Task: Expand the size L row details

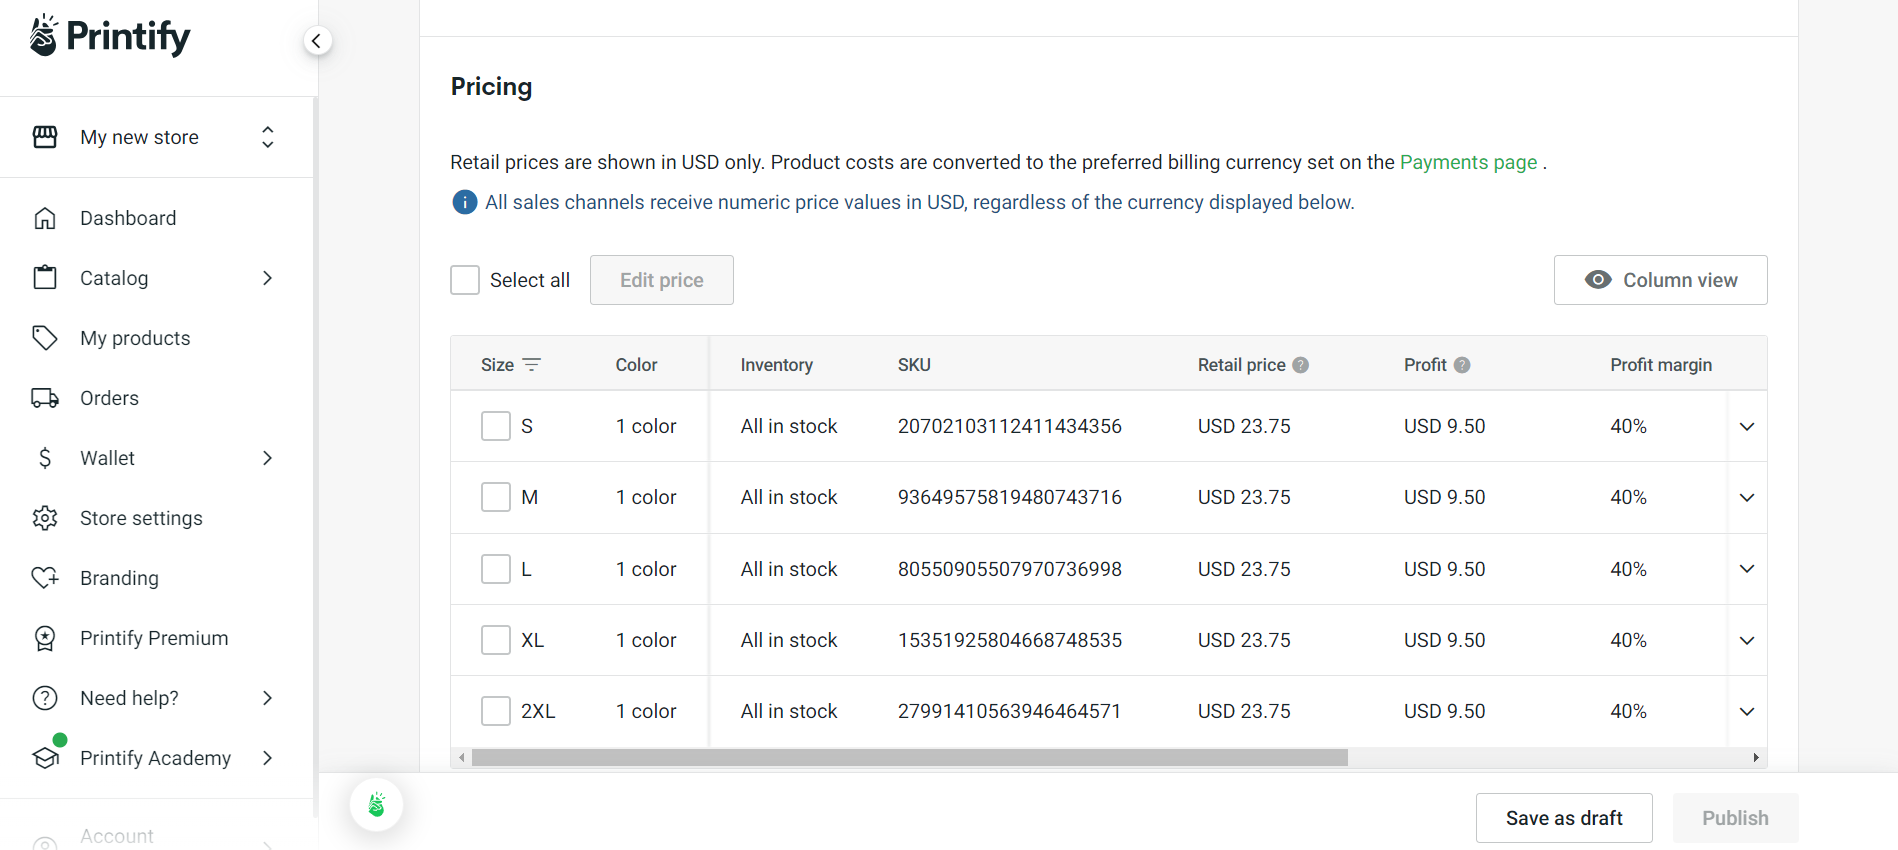Action: click(x=1747, y=569)
